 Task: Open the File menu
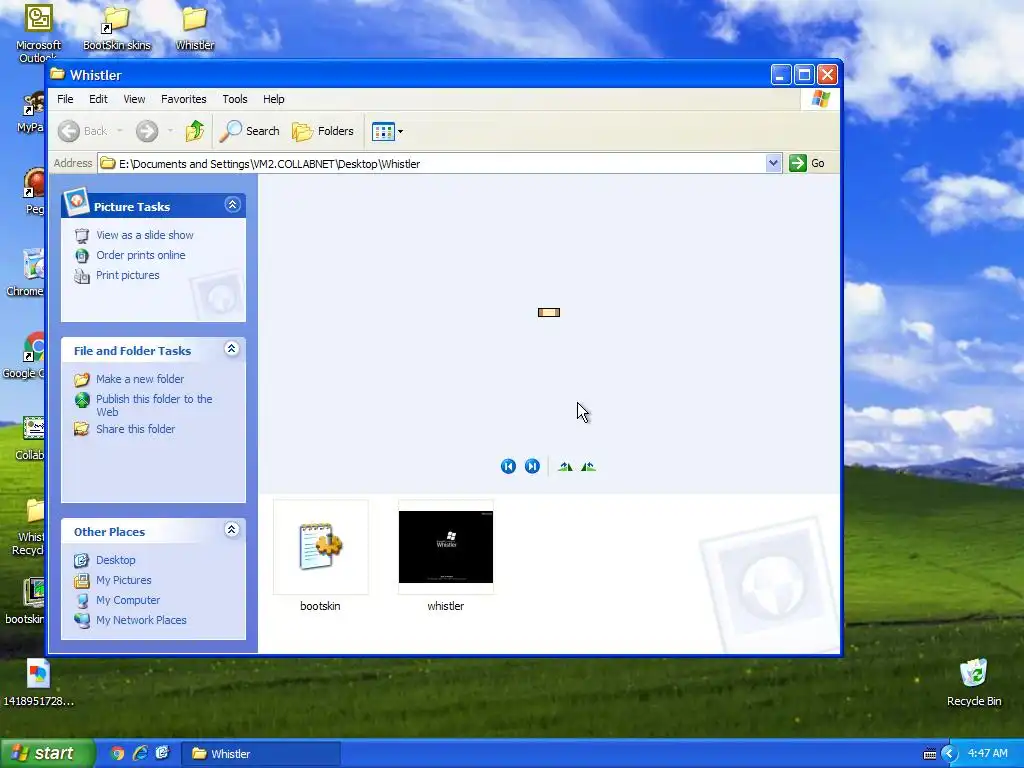coord(65,99)
